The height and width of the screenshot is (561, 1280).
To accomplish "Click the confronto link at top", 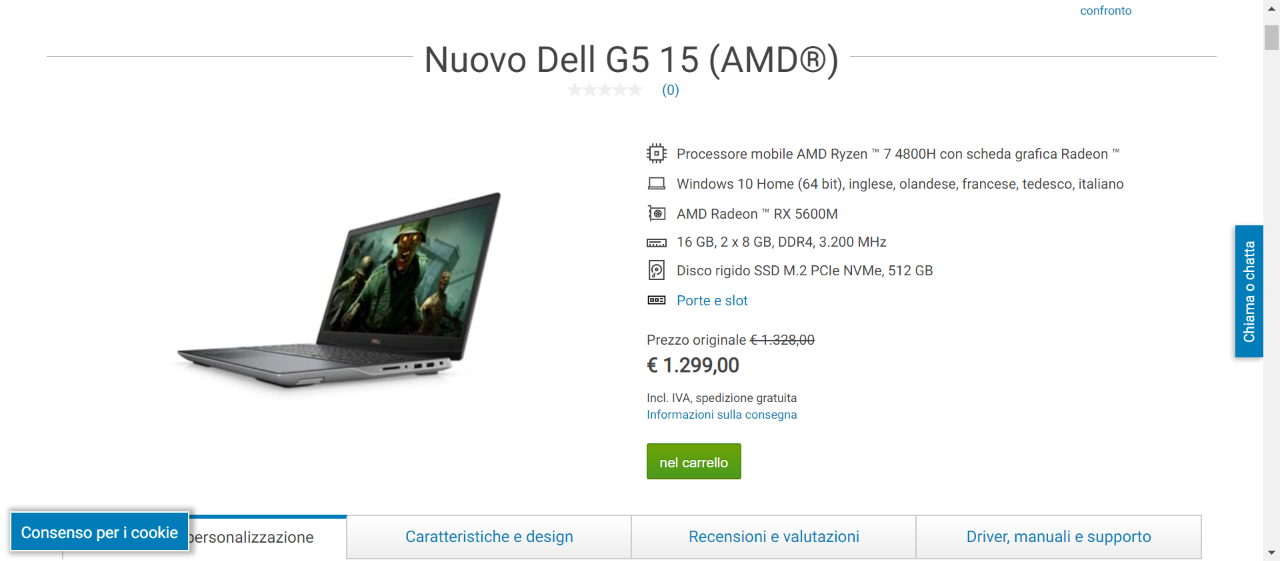I will [1106, 11].
